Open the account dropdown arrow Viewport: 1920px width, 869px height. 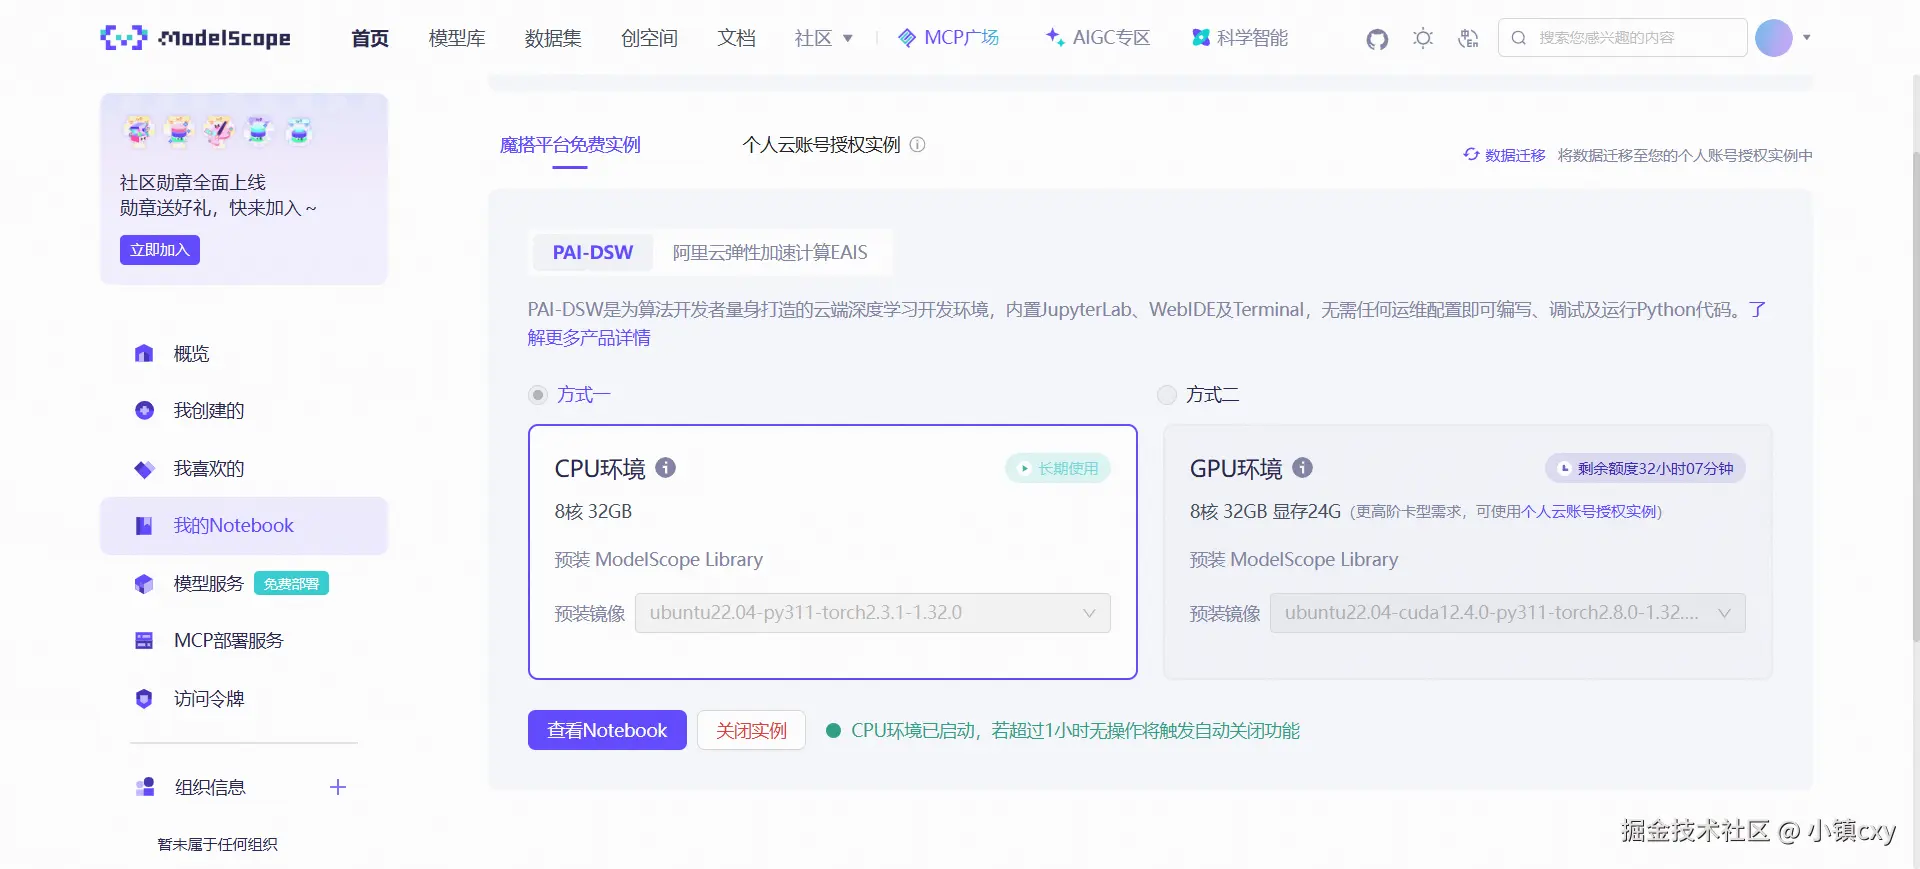[x=1807, y=38]
